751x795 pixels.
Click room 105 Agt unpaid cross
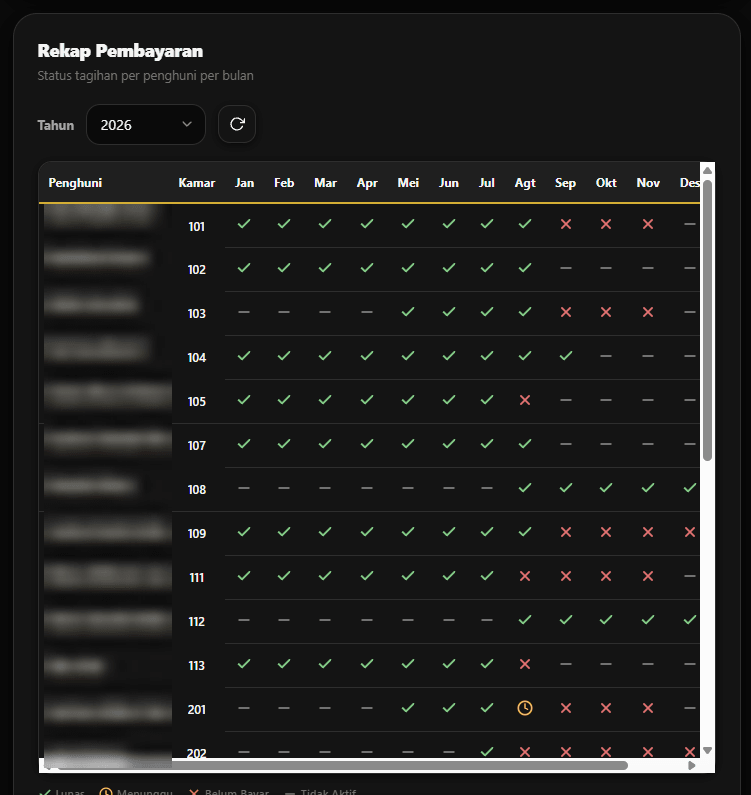525,400
